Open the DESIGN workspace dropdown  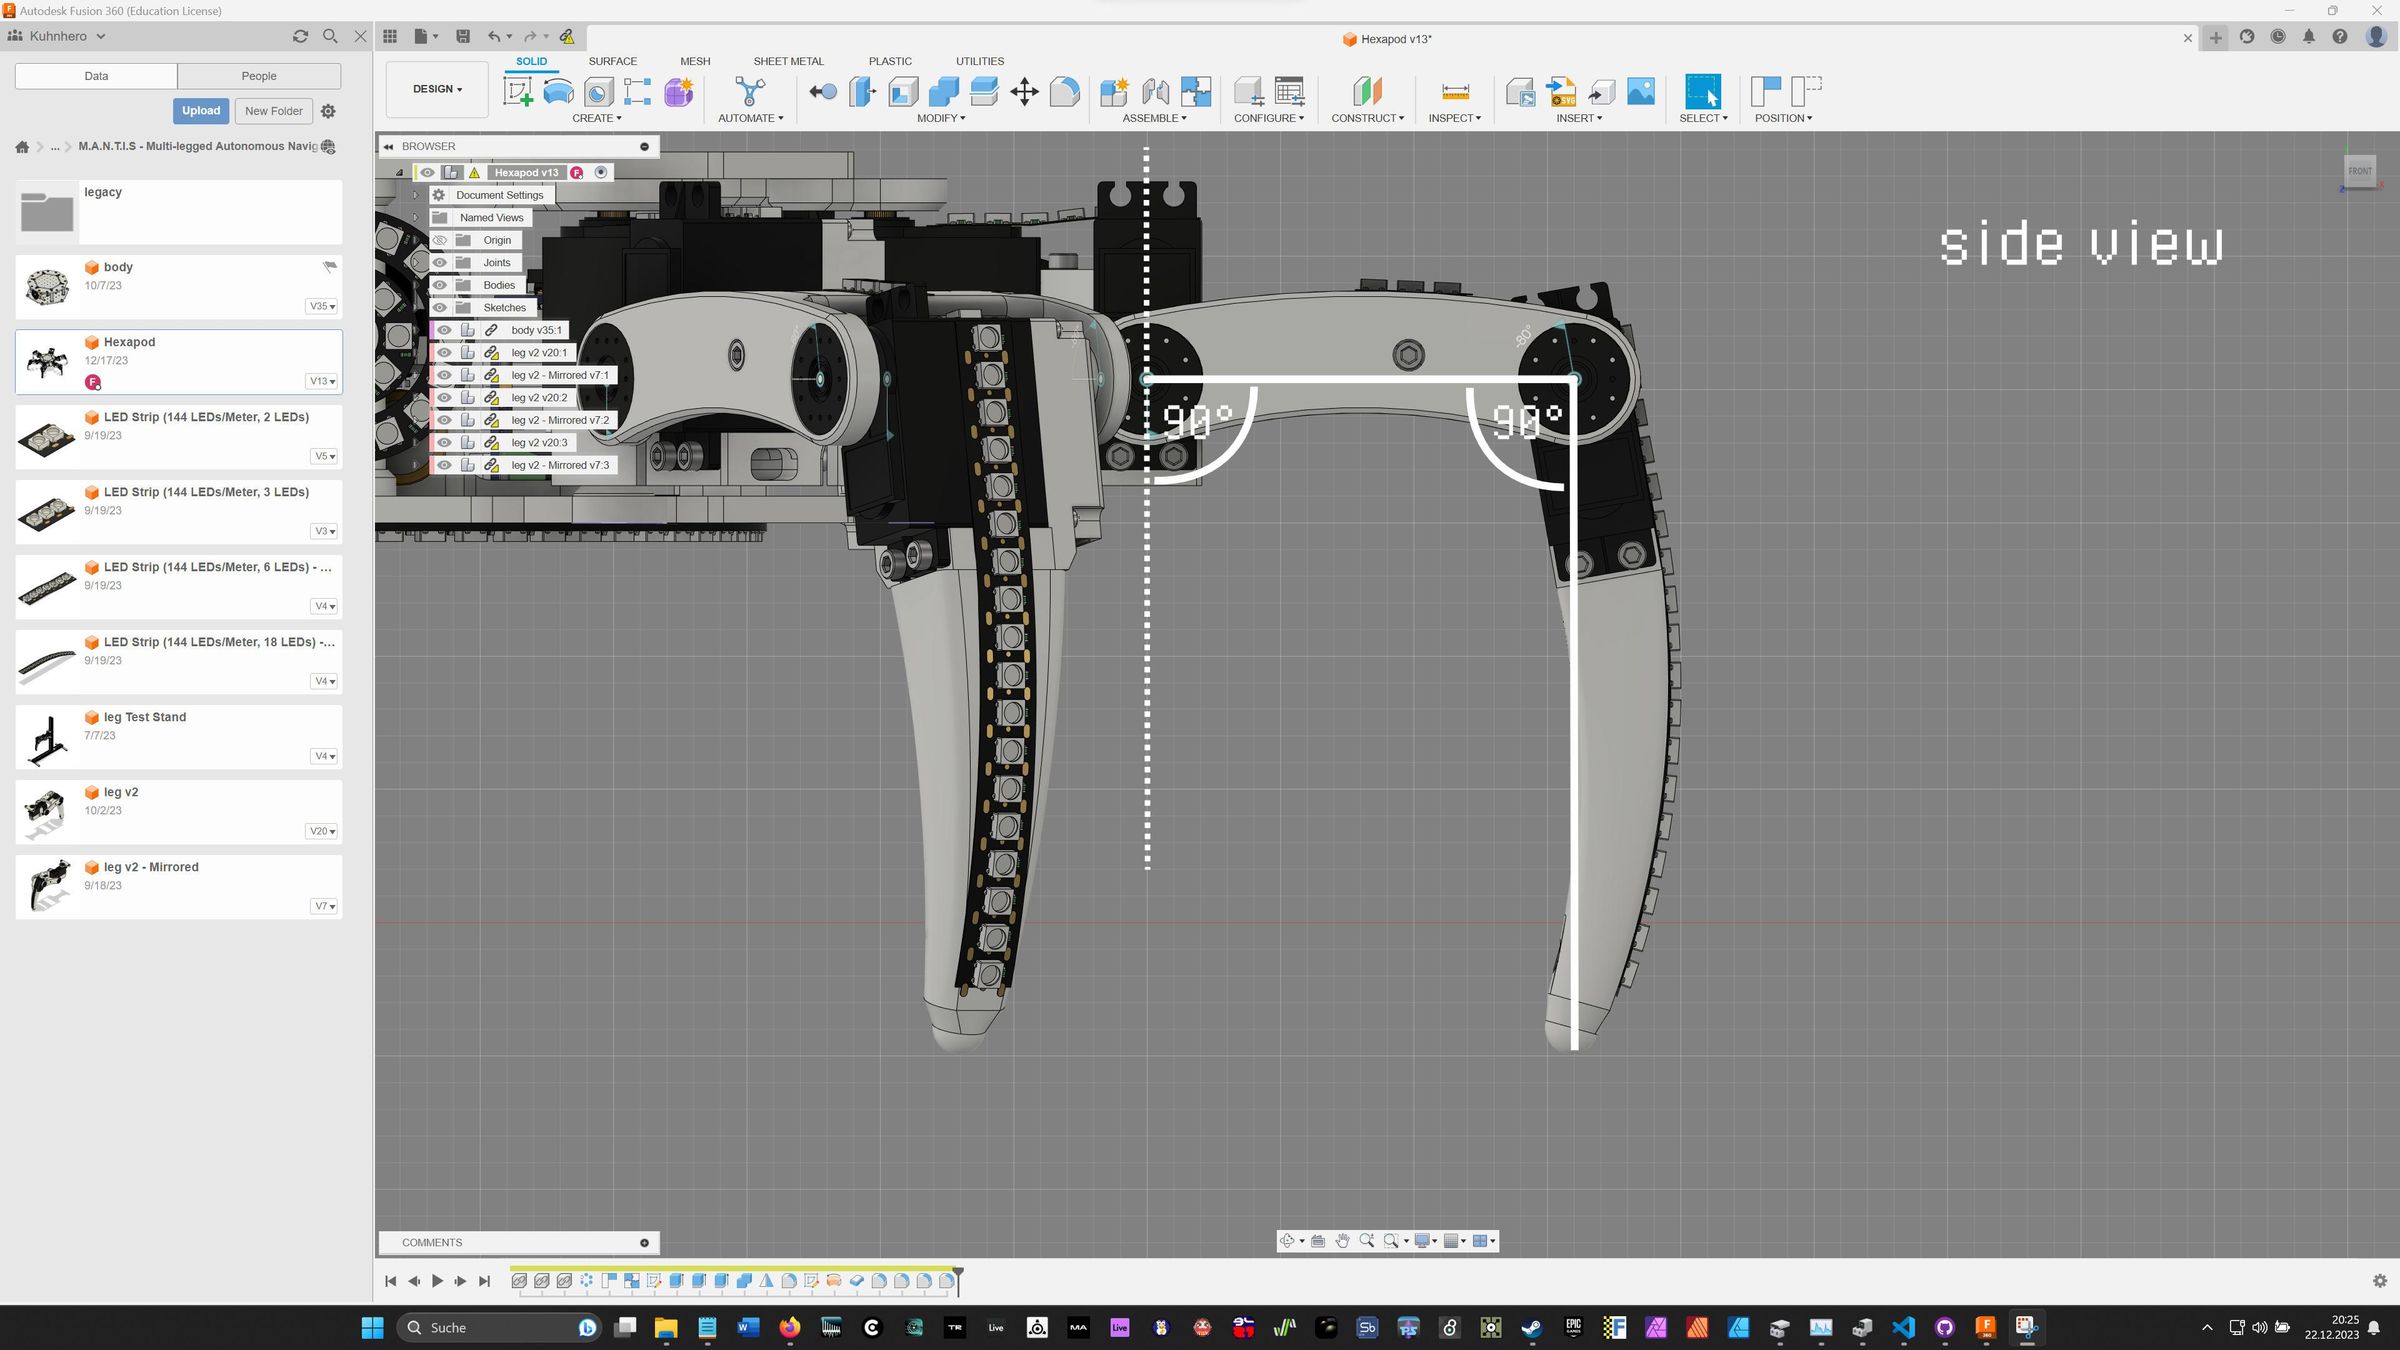[x=437, y=89]
